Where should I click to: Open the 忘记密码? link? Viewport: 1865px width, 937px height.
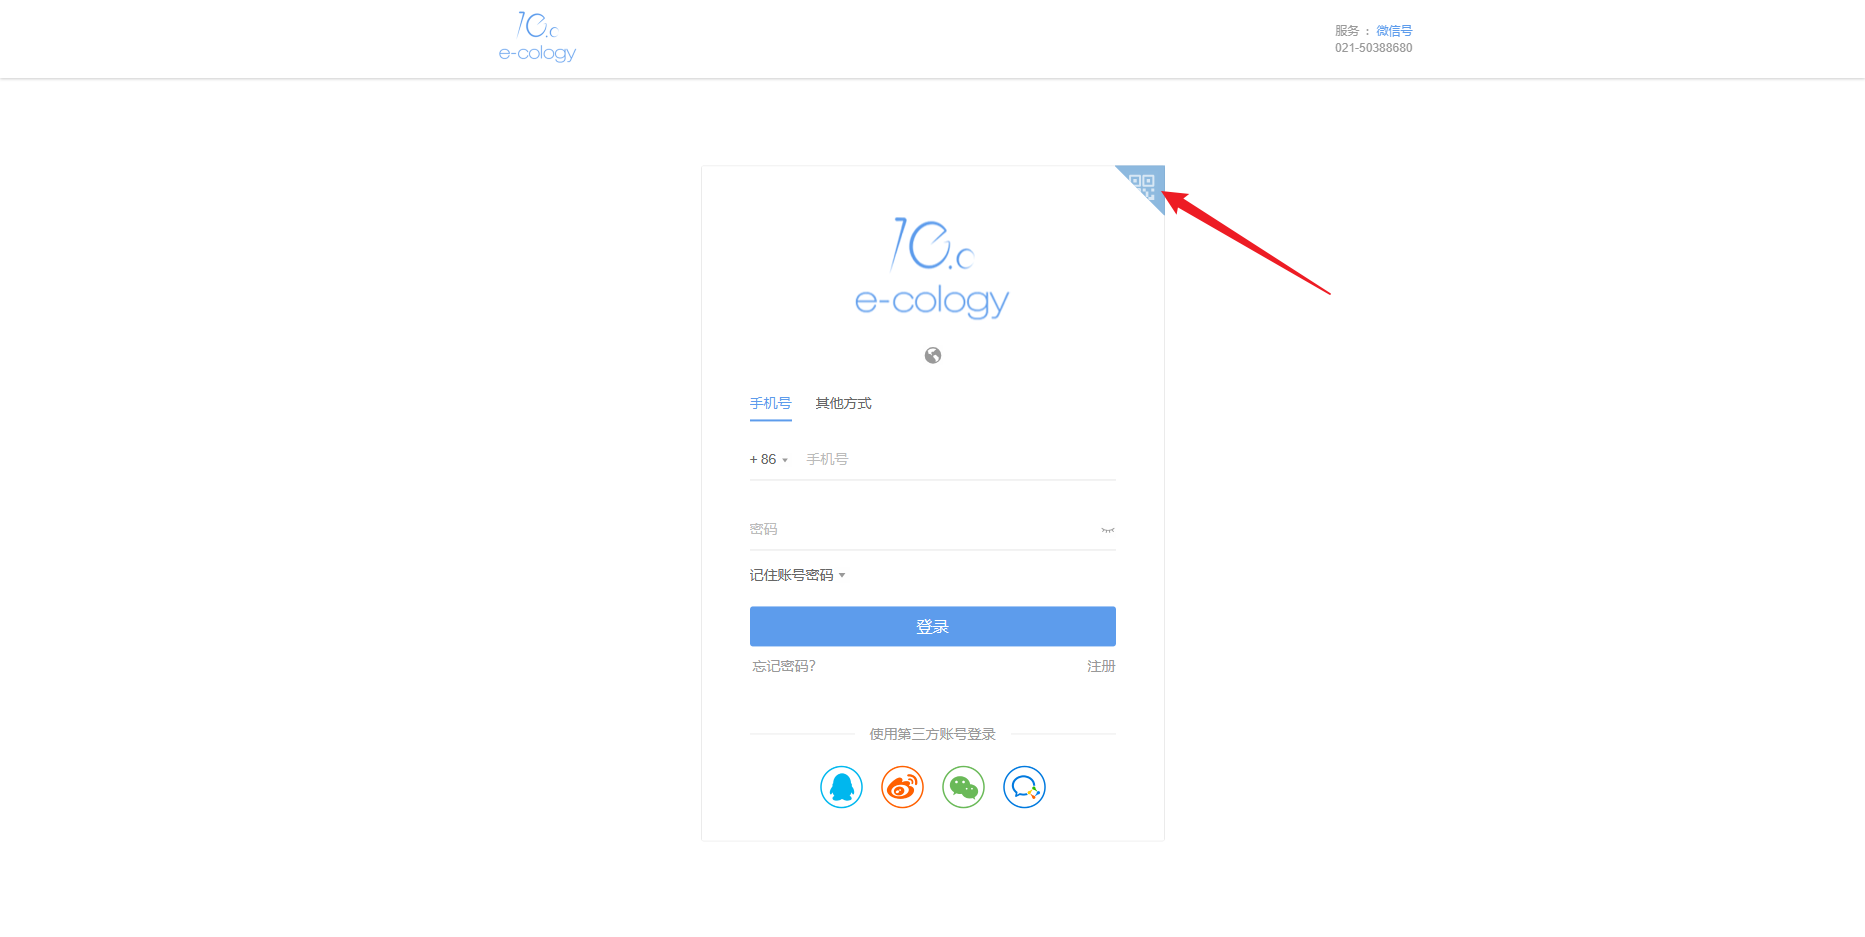[x=784, y=666]
